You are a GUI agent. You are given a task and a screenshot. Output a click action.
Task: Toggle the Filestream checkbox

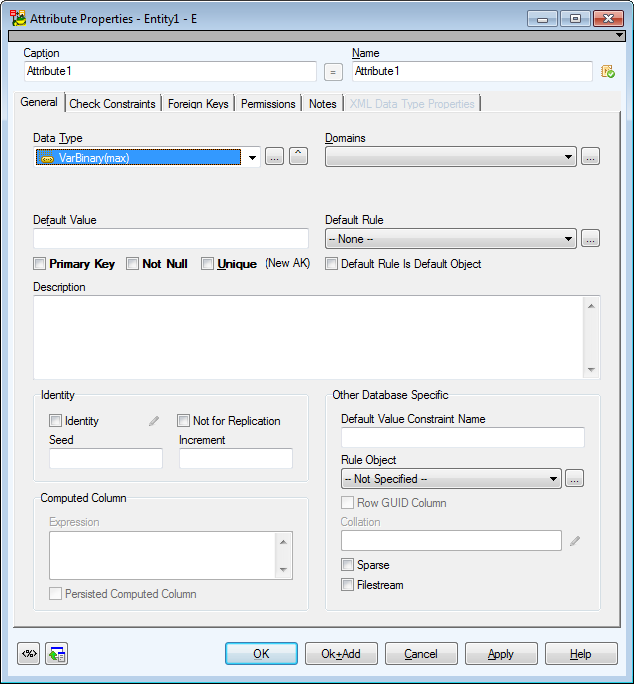(x=347, y=585)
